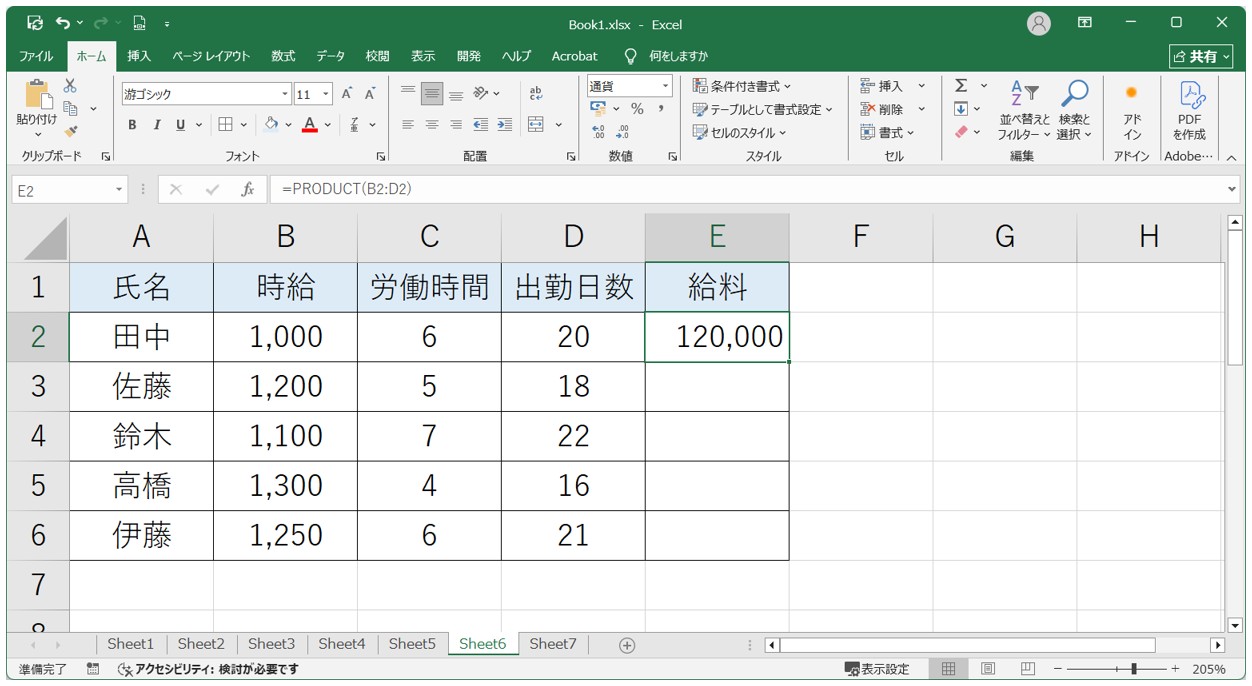Switch to Normal view in status bar
1252x686 pixels.
click(949, 669)
